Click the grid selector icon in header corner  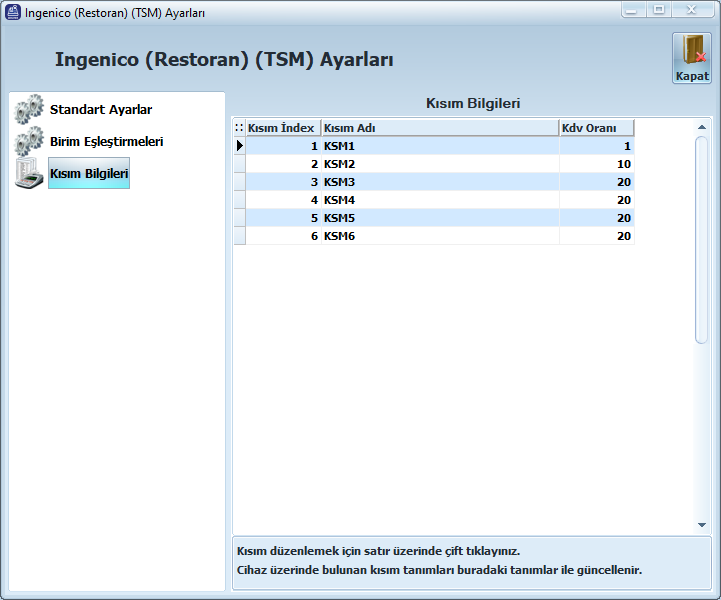pyautogui.click(x=239, y=128)
